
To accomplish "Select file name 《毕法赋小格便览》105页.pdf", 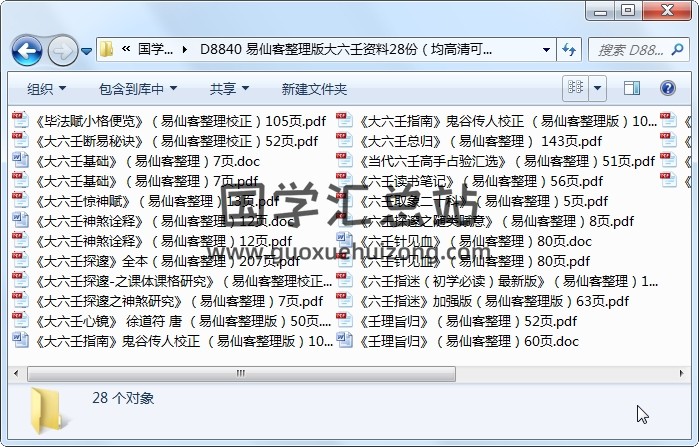I will tap(180, 121).
